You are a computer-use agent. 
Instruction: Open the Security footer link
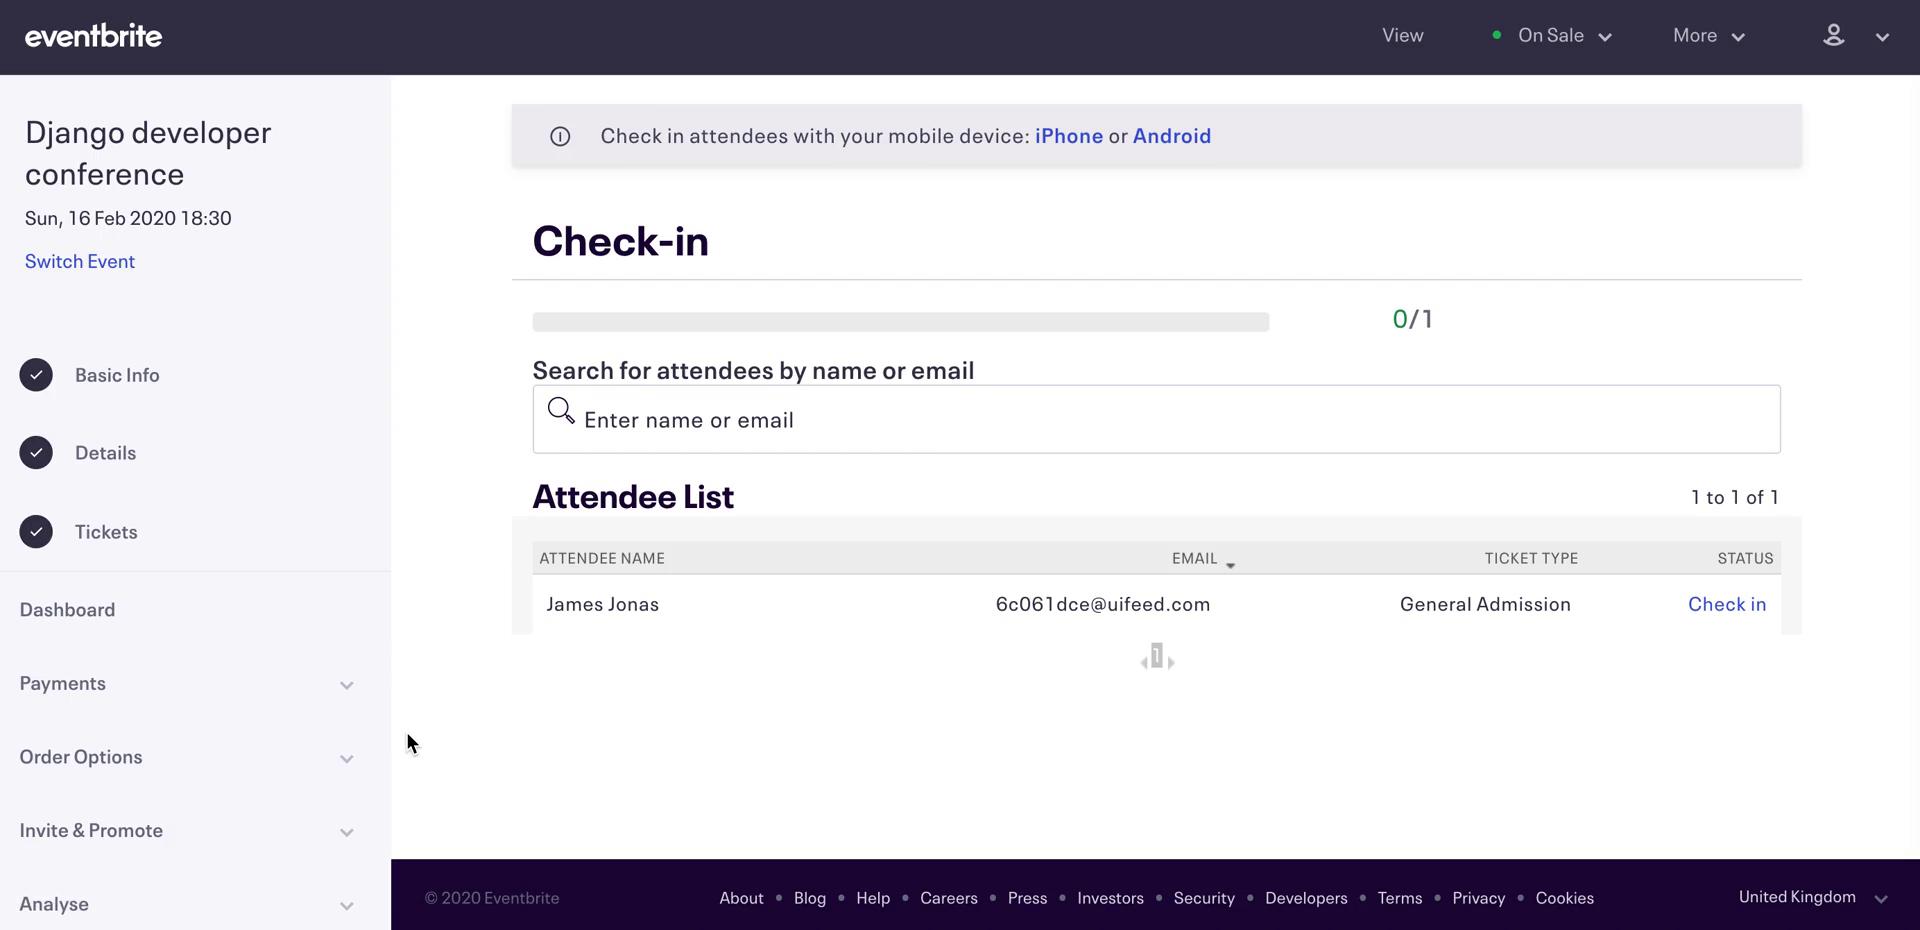(x=1204, y=898)
